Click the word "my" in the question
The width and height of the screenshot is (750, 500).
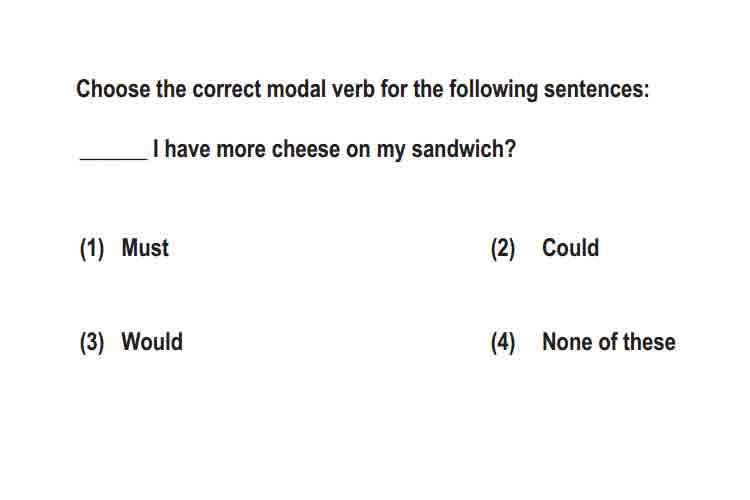[x=391, y=152]
